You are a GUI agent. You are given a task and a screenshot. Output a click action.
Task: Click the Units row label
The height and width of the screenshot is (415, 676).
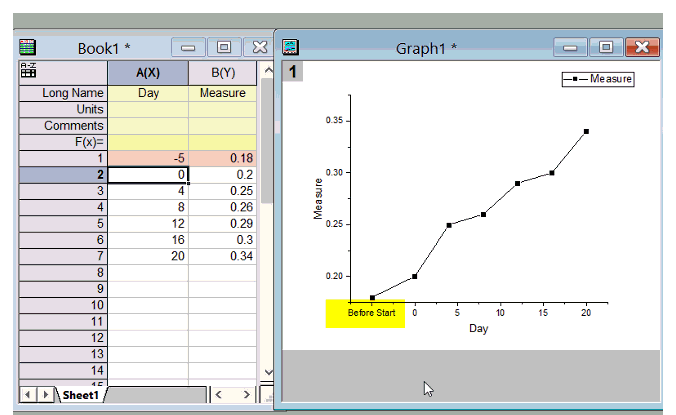tap(63, 109)
